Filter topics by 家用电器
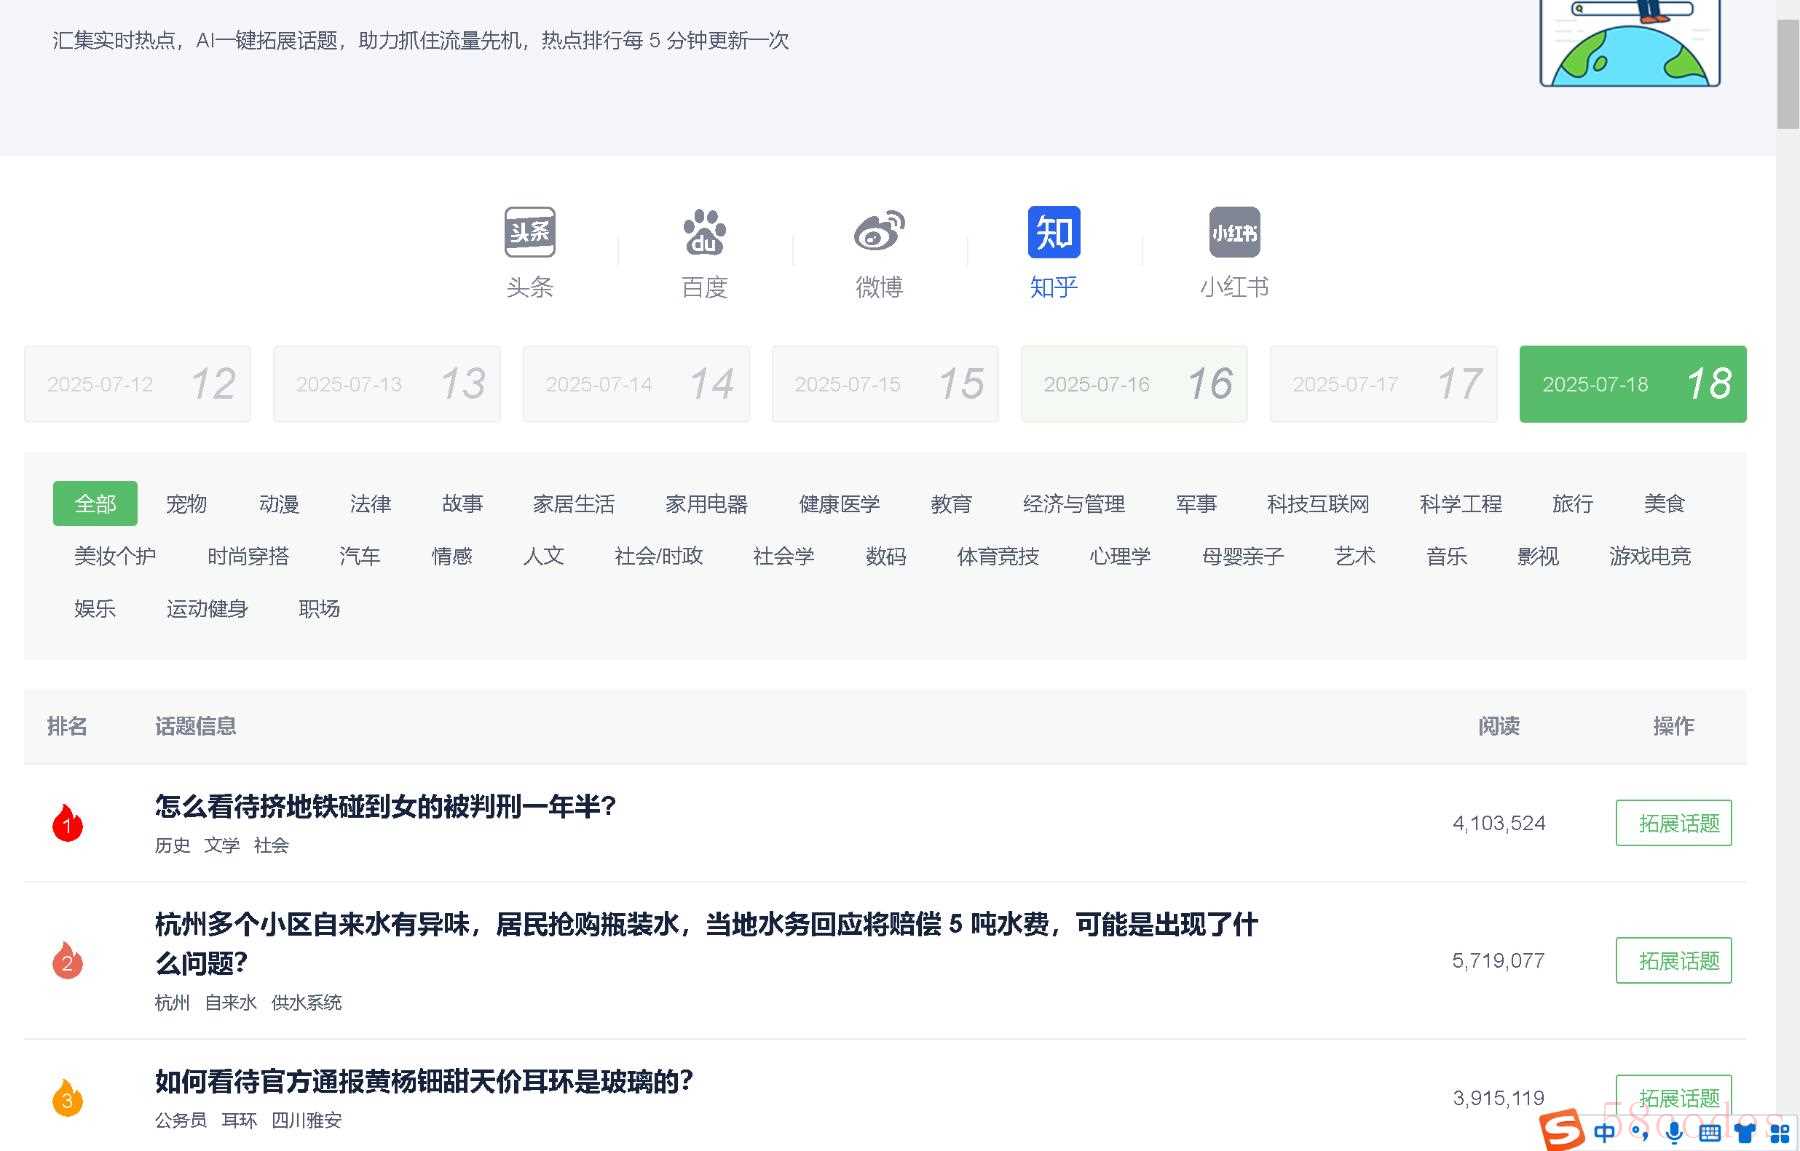1800x1151 pixels. pyautogui.click(x=707, y=504)
